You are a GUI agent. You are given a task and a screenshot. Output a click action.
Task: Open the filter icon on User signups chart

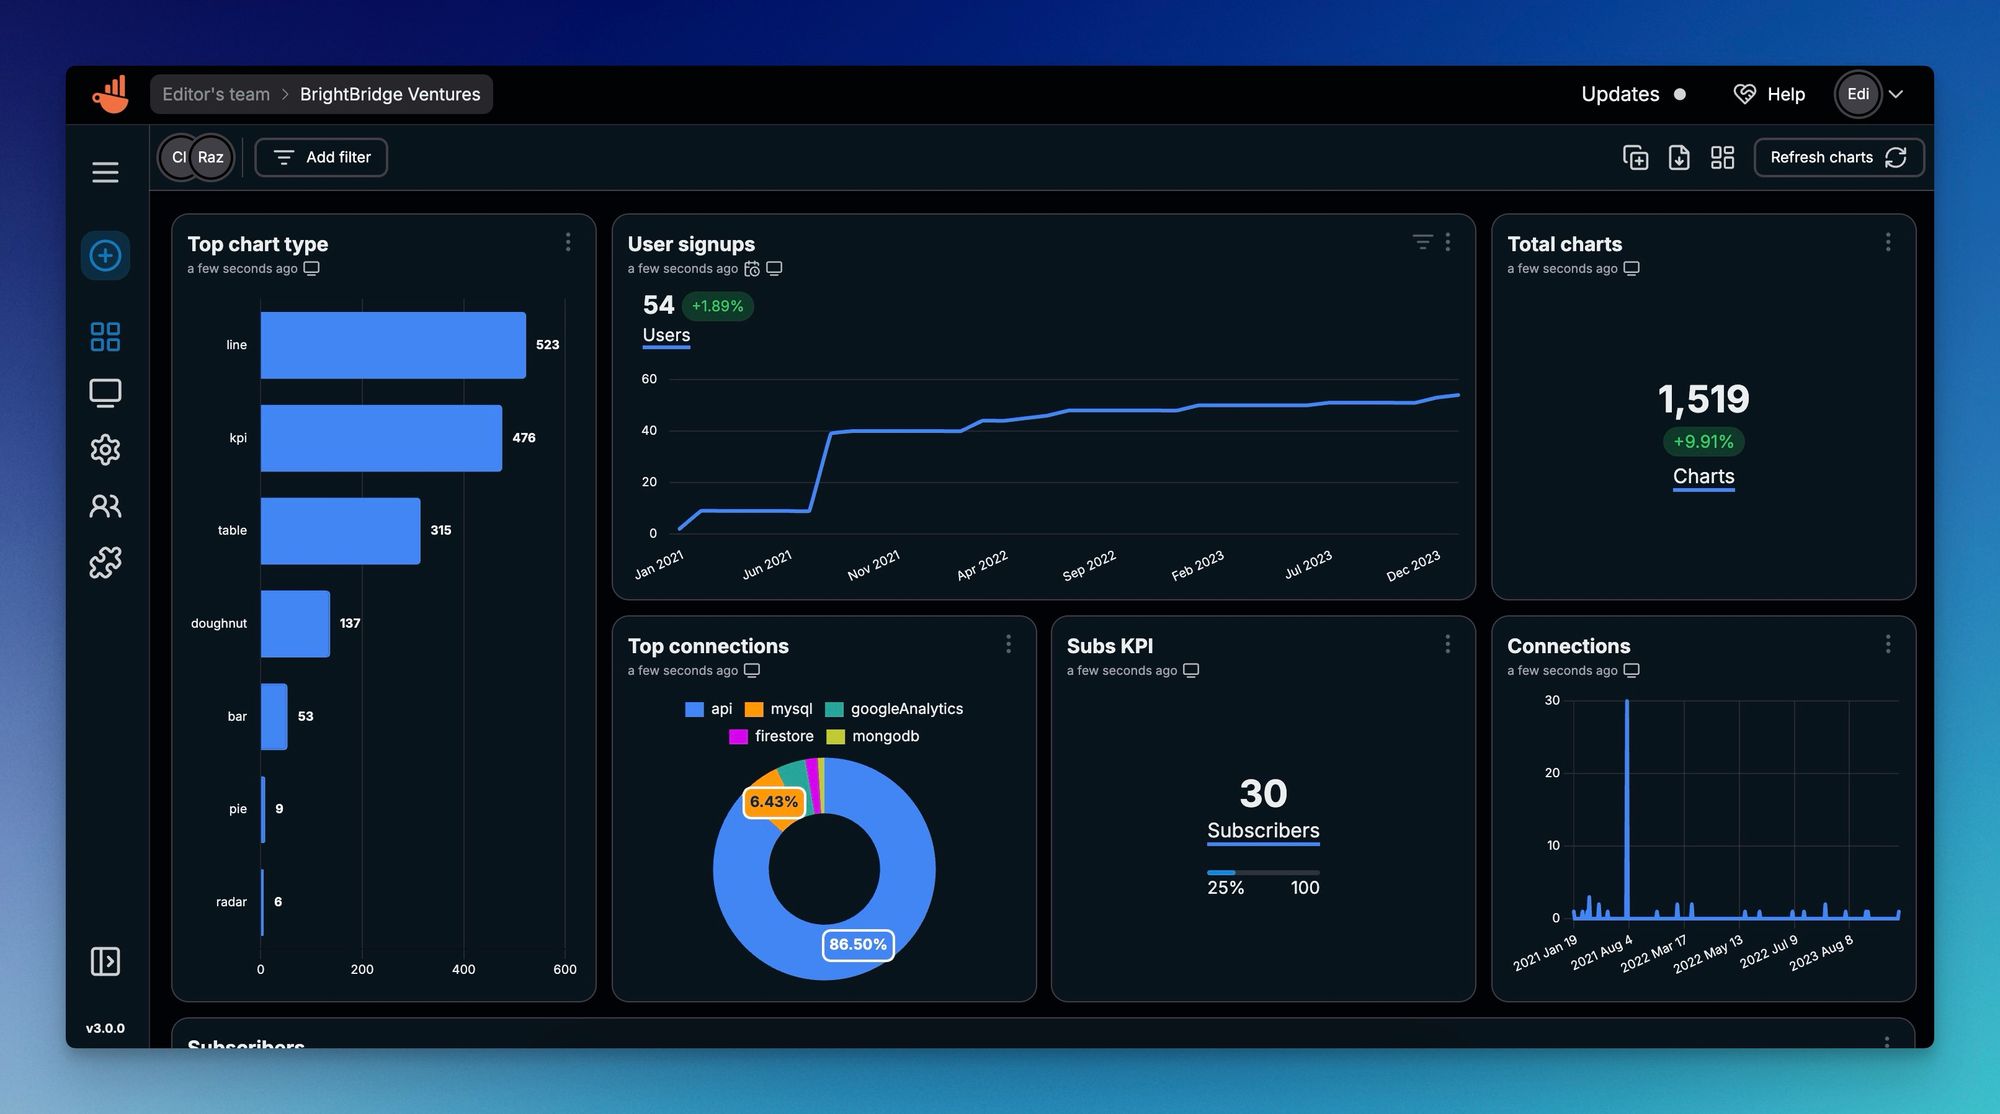(1421, 241)
